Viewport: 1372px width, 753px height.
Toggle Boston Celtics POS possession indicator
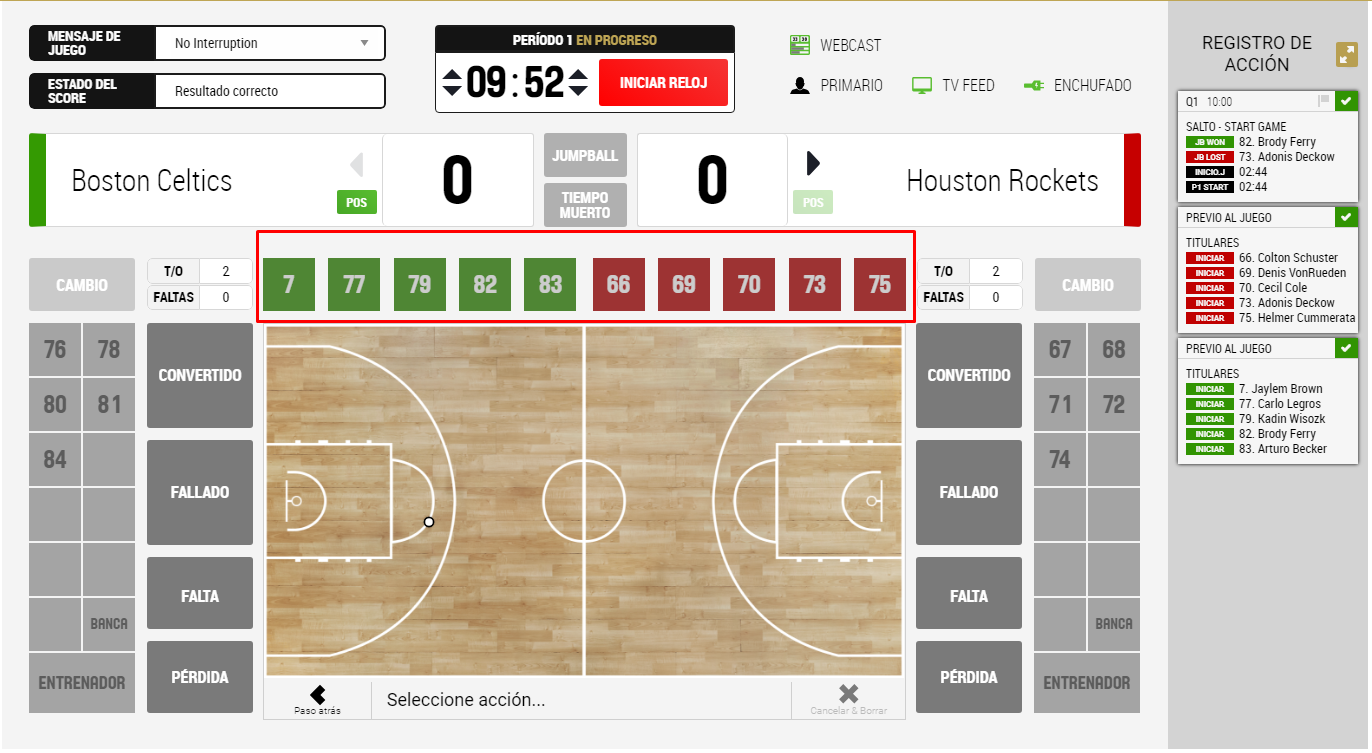pos(356,203)
